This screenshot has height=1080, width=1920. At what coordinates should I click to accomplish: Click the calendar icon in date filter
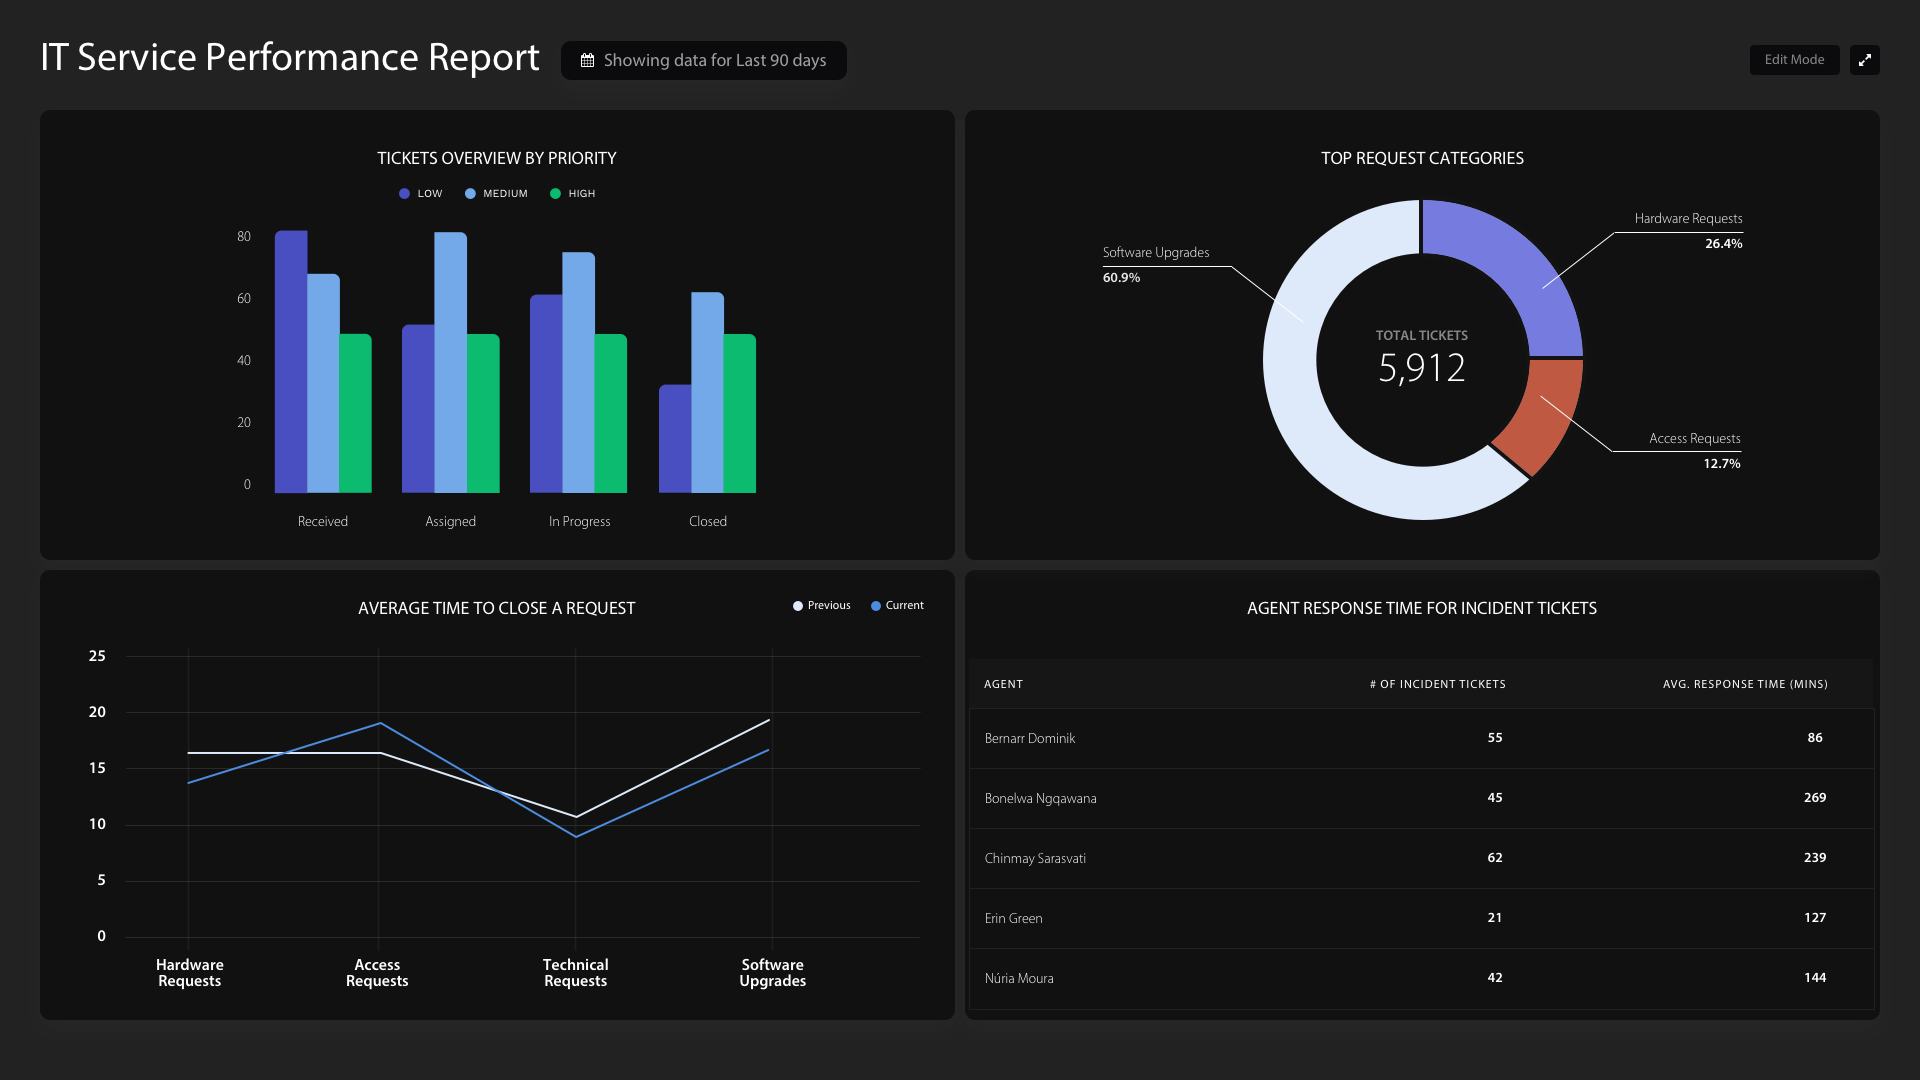(588, 61)
